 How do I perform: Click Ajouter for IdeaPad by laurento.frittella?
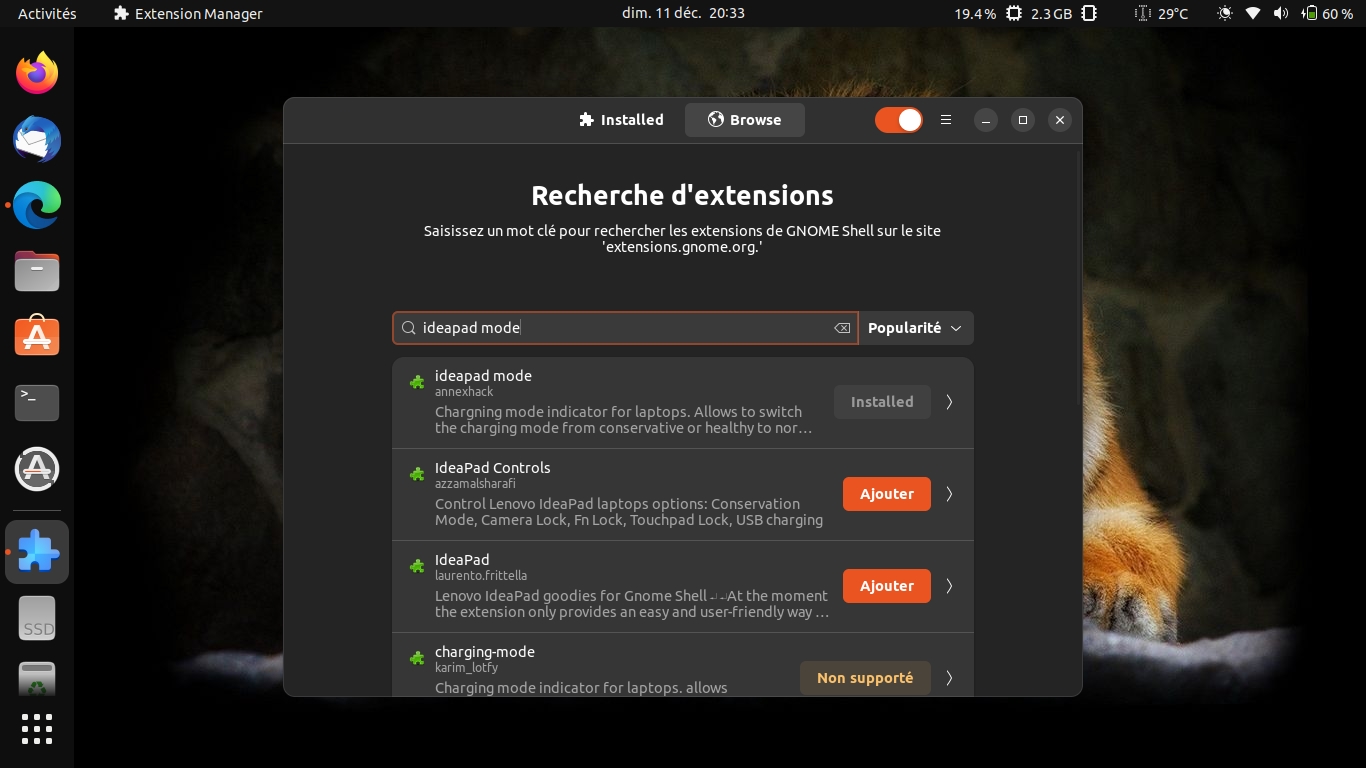(x=886, y=586)
